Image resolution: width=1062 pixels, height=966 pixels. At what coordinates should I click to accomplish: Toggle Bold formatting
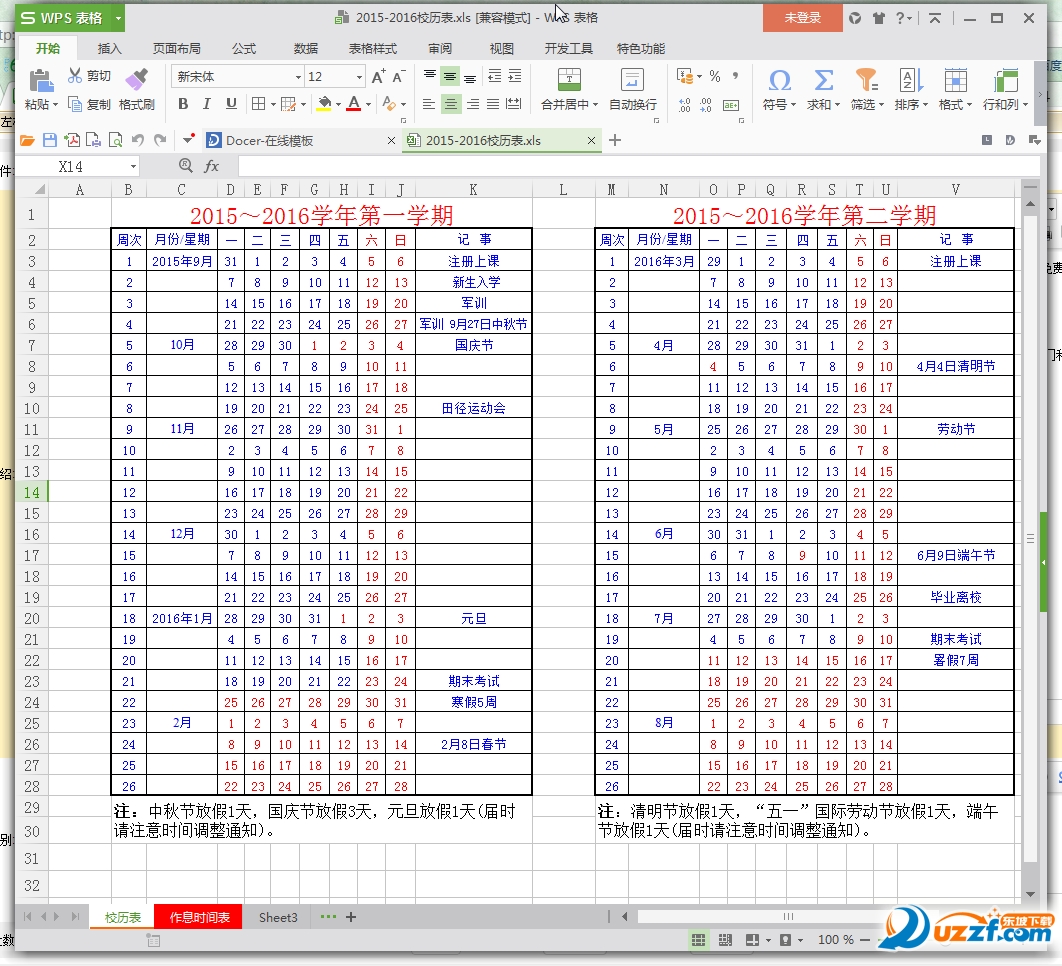point(183,104)
